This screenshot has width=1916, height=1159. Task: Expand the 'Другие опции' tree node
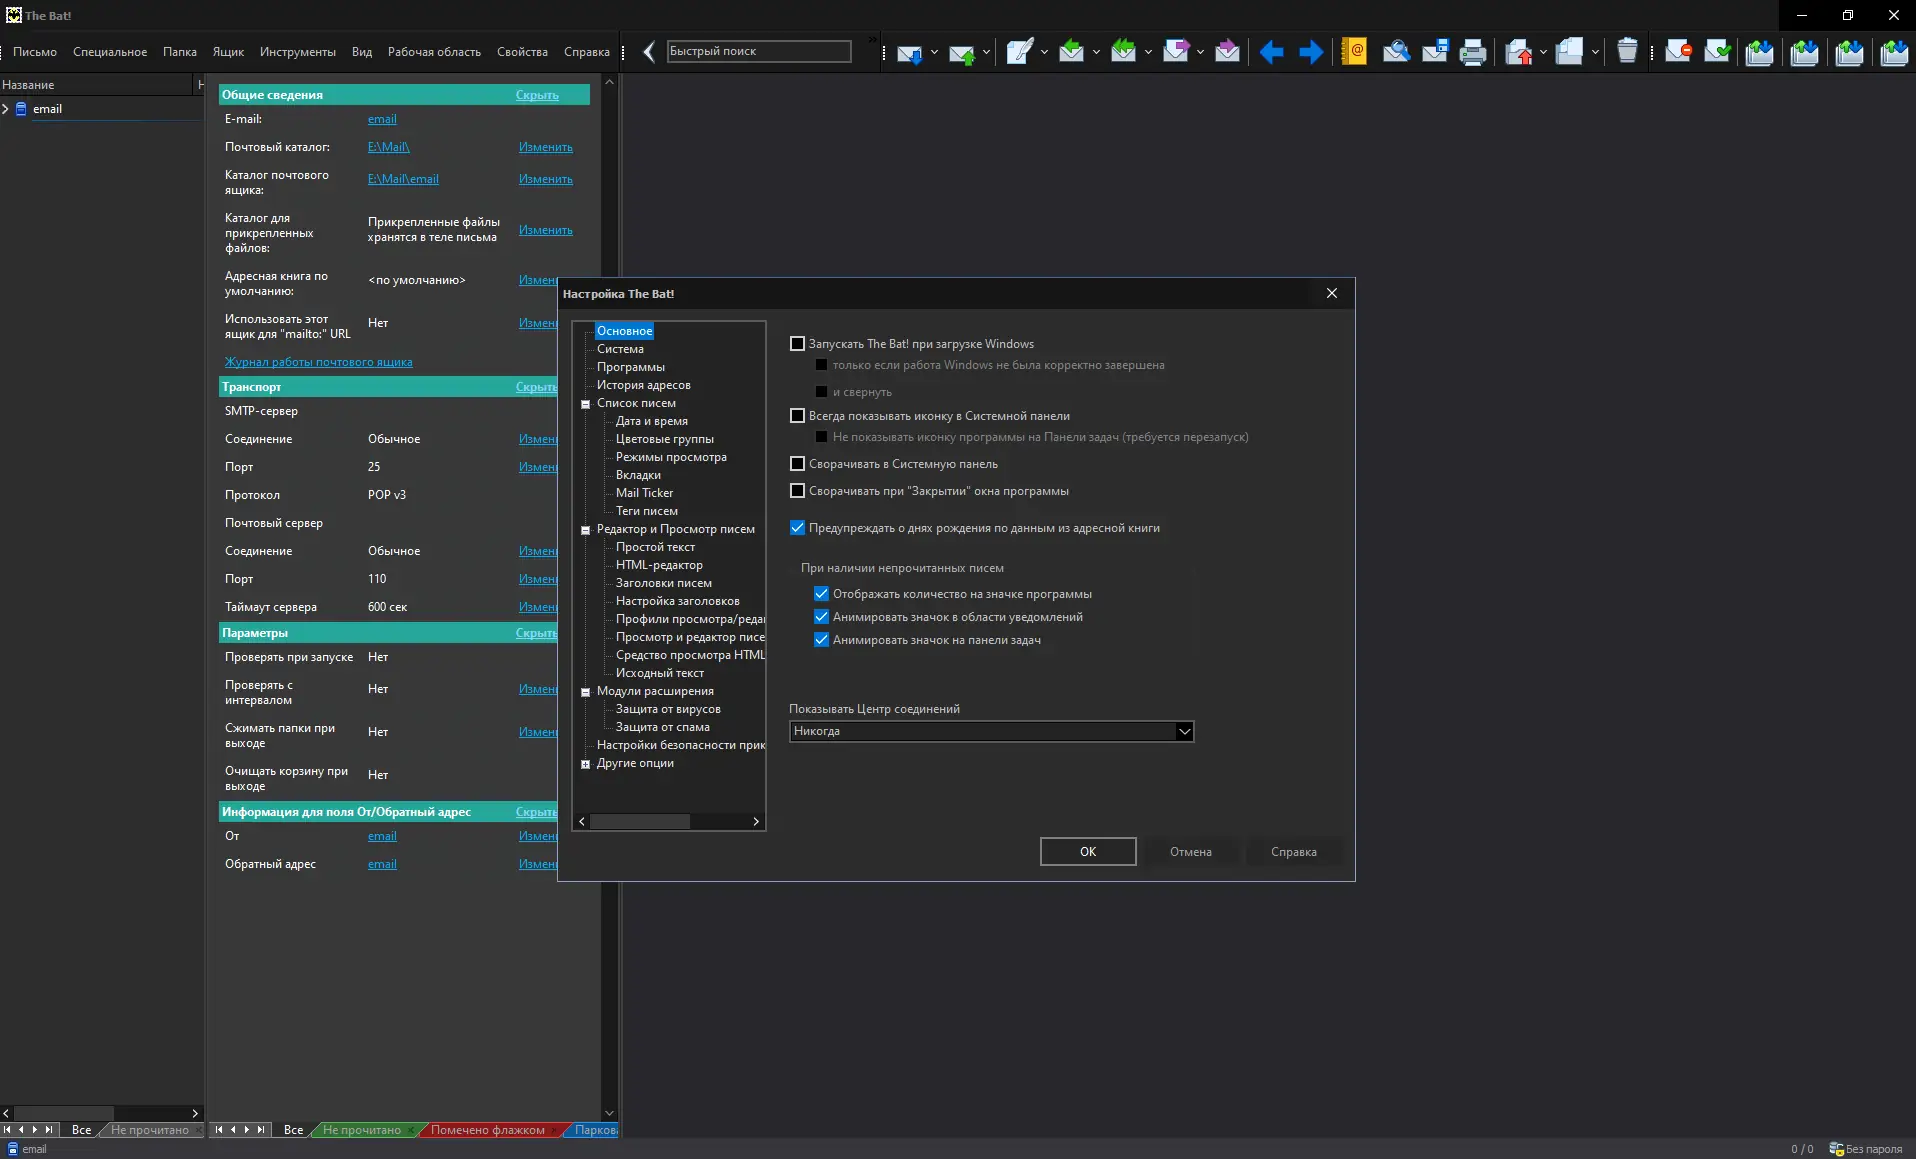click(586, 764)
